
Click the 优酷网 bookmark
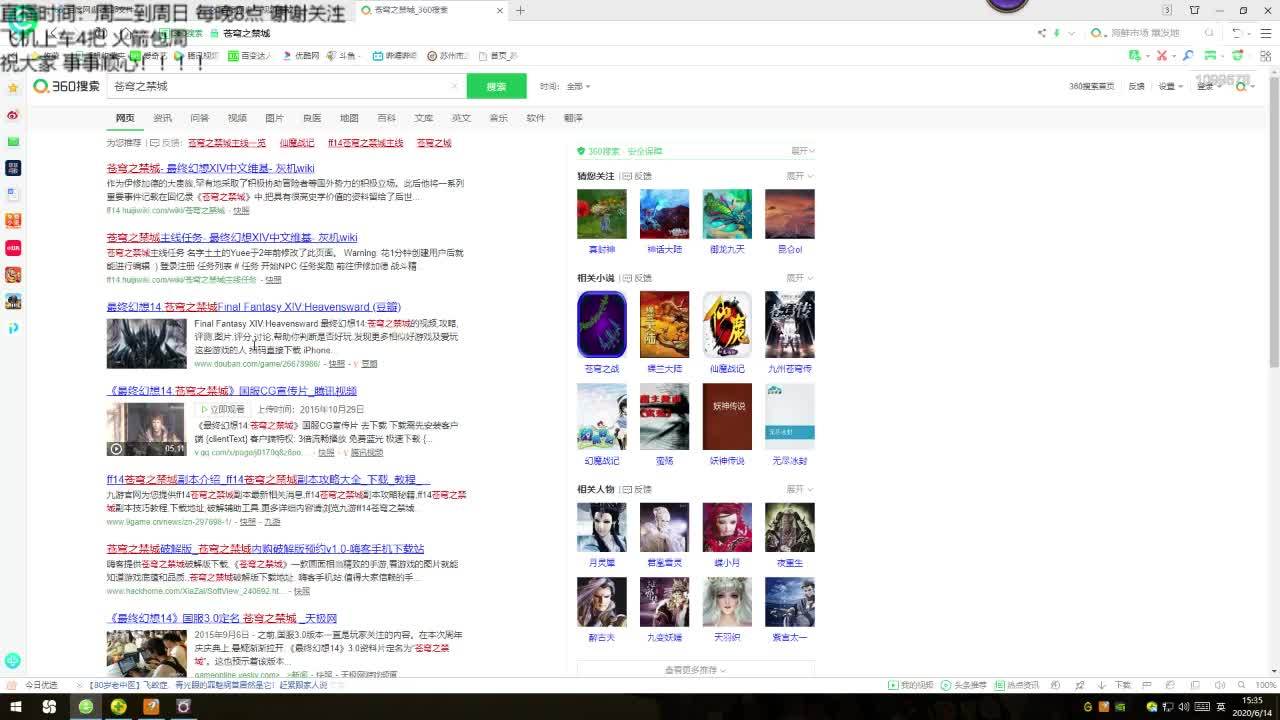[301, 56]
